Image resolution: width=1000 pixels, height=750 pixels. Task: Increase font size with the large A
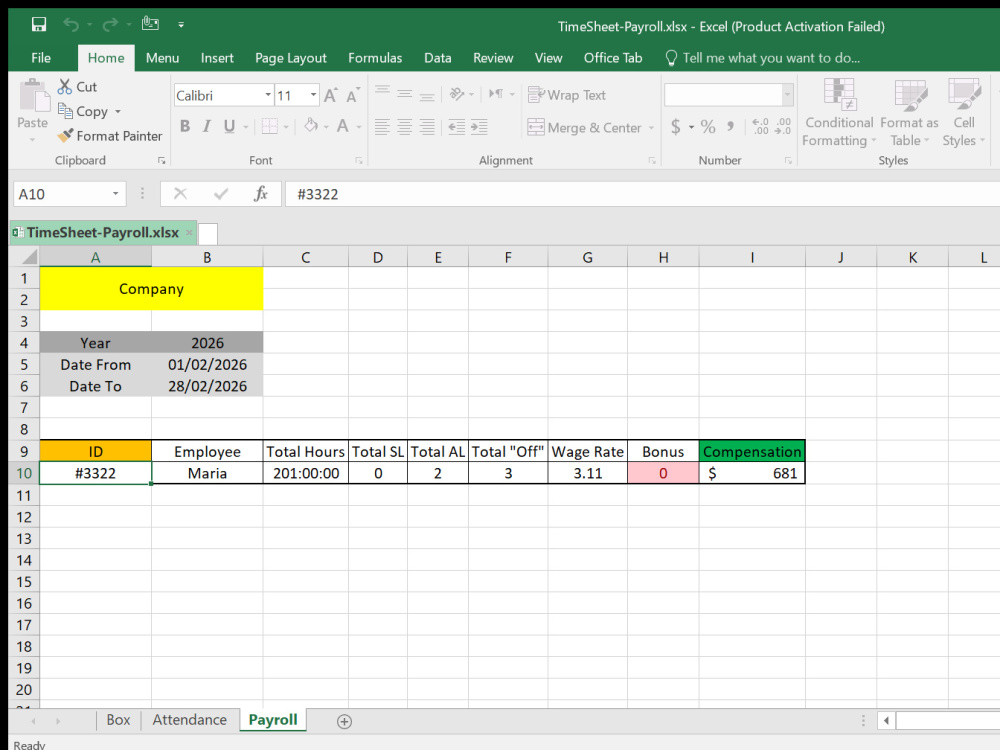tap(330, 95)
